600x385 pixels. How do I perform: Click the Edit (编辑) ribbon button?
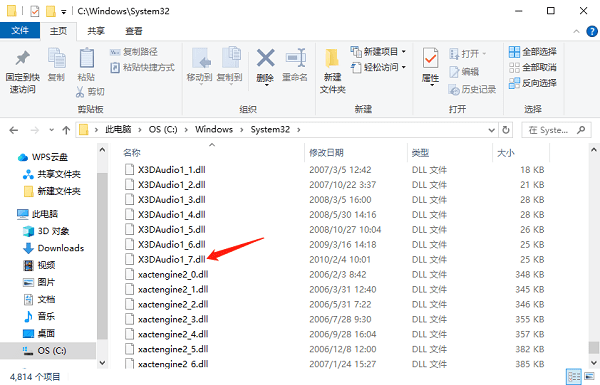click(464, 72)
